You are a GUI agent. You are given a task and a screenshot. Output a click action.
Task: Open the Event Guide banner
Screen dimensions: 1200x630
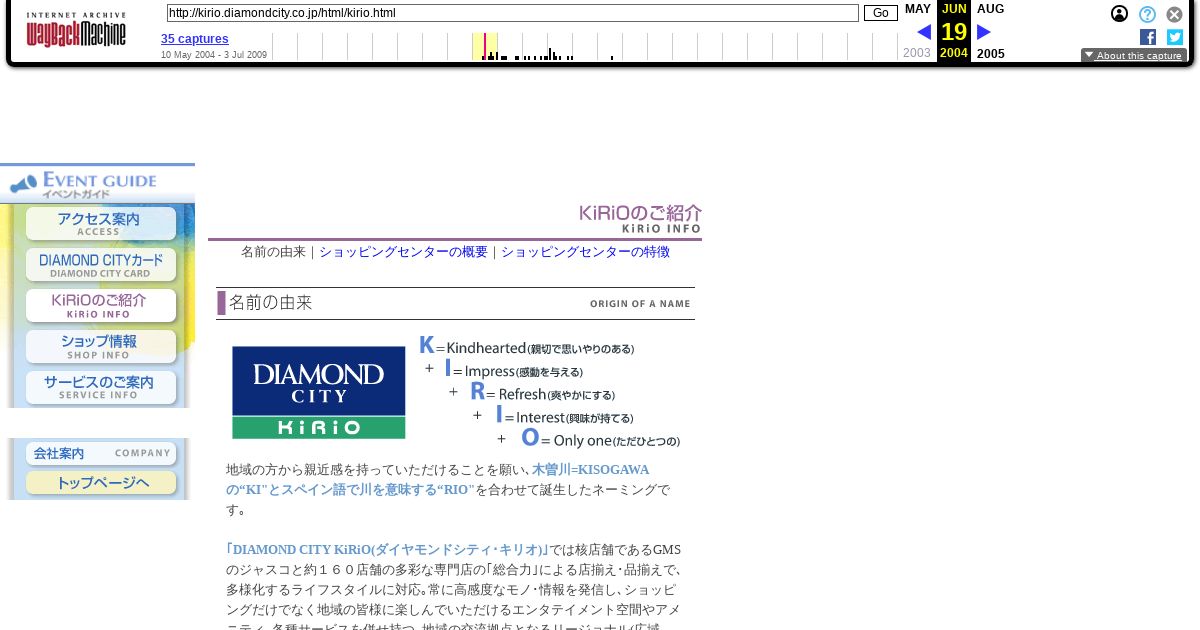[x=97, y=183]
